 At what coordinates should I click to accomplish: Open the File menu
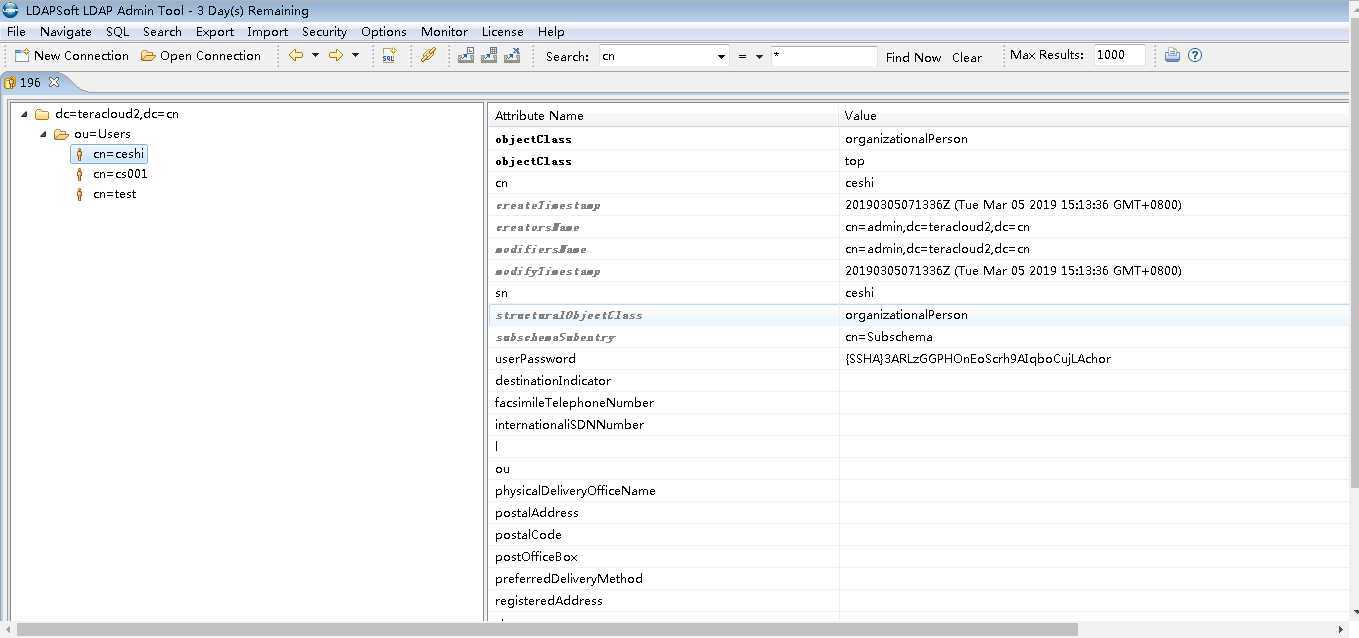click(x=16, y=32)
